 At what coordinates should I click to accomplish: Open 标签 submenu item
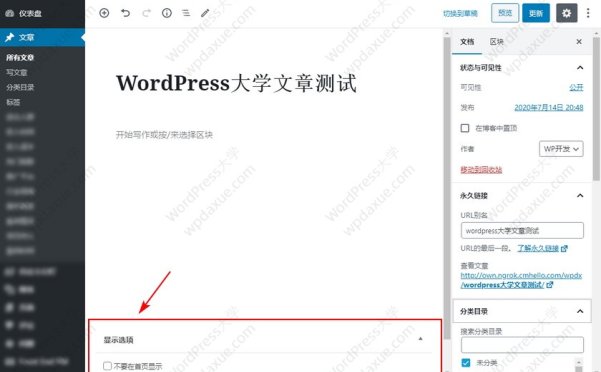(13, 102)
